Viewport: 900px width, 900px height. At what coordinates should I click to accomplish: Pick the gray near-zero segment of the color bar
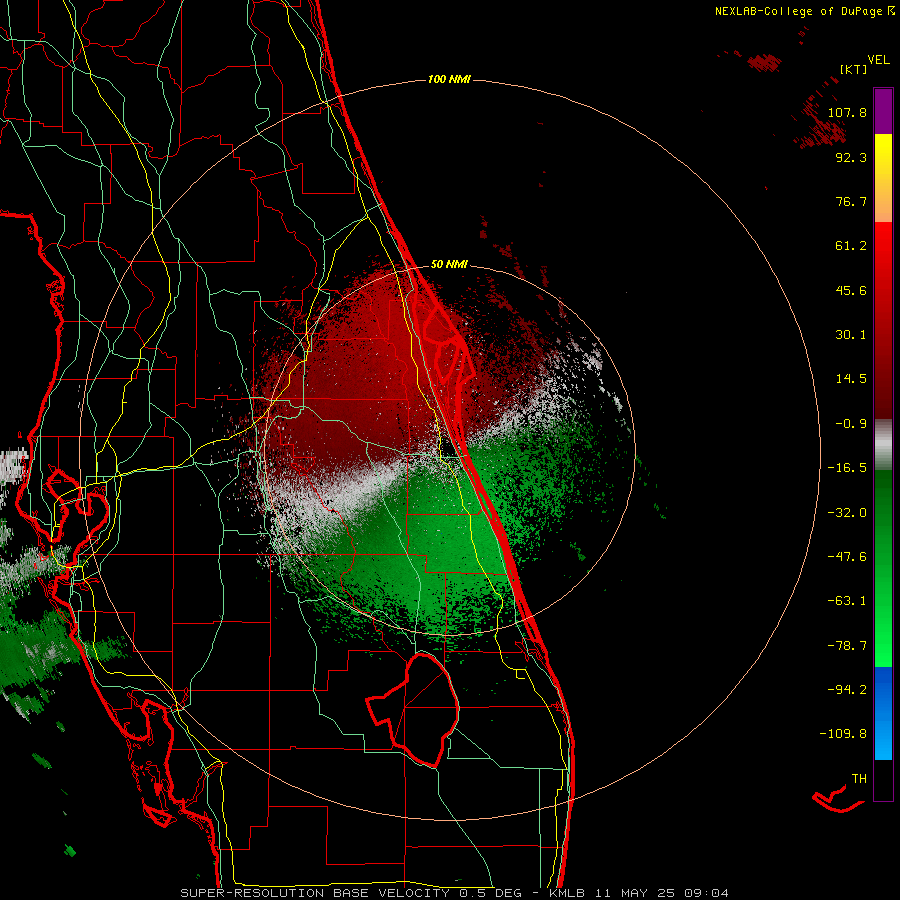pyautogui.click(x=883, y=445)
